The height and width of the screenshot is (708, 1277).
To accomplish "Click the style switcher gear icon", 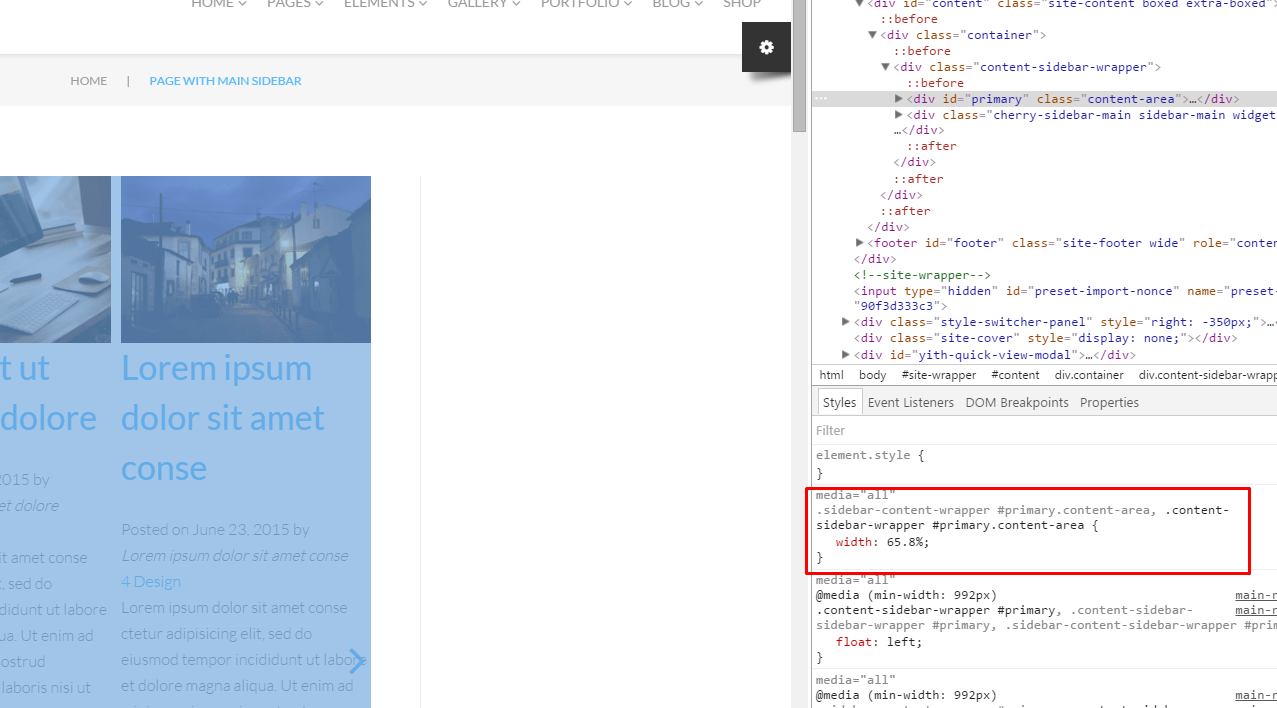I will coord(765,47).
